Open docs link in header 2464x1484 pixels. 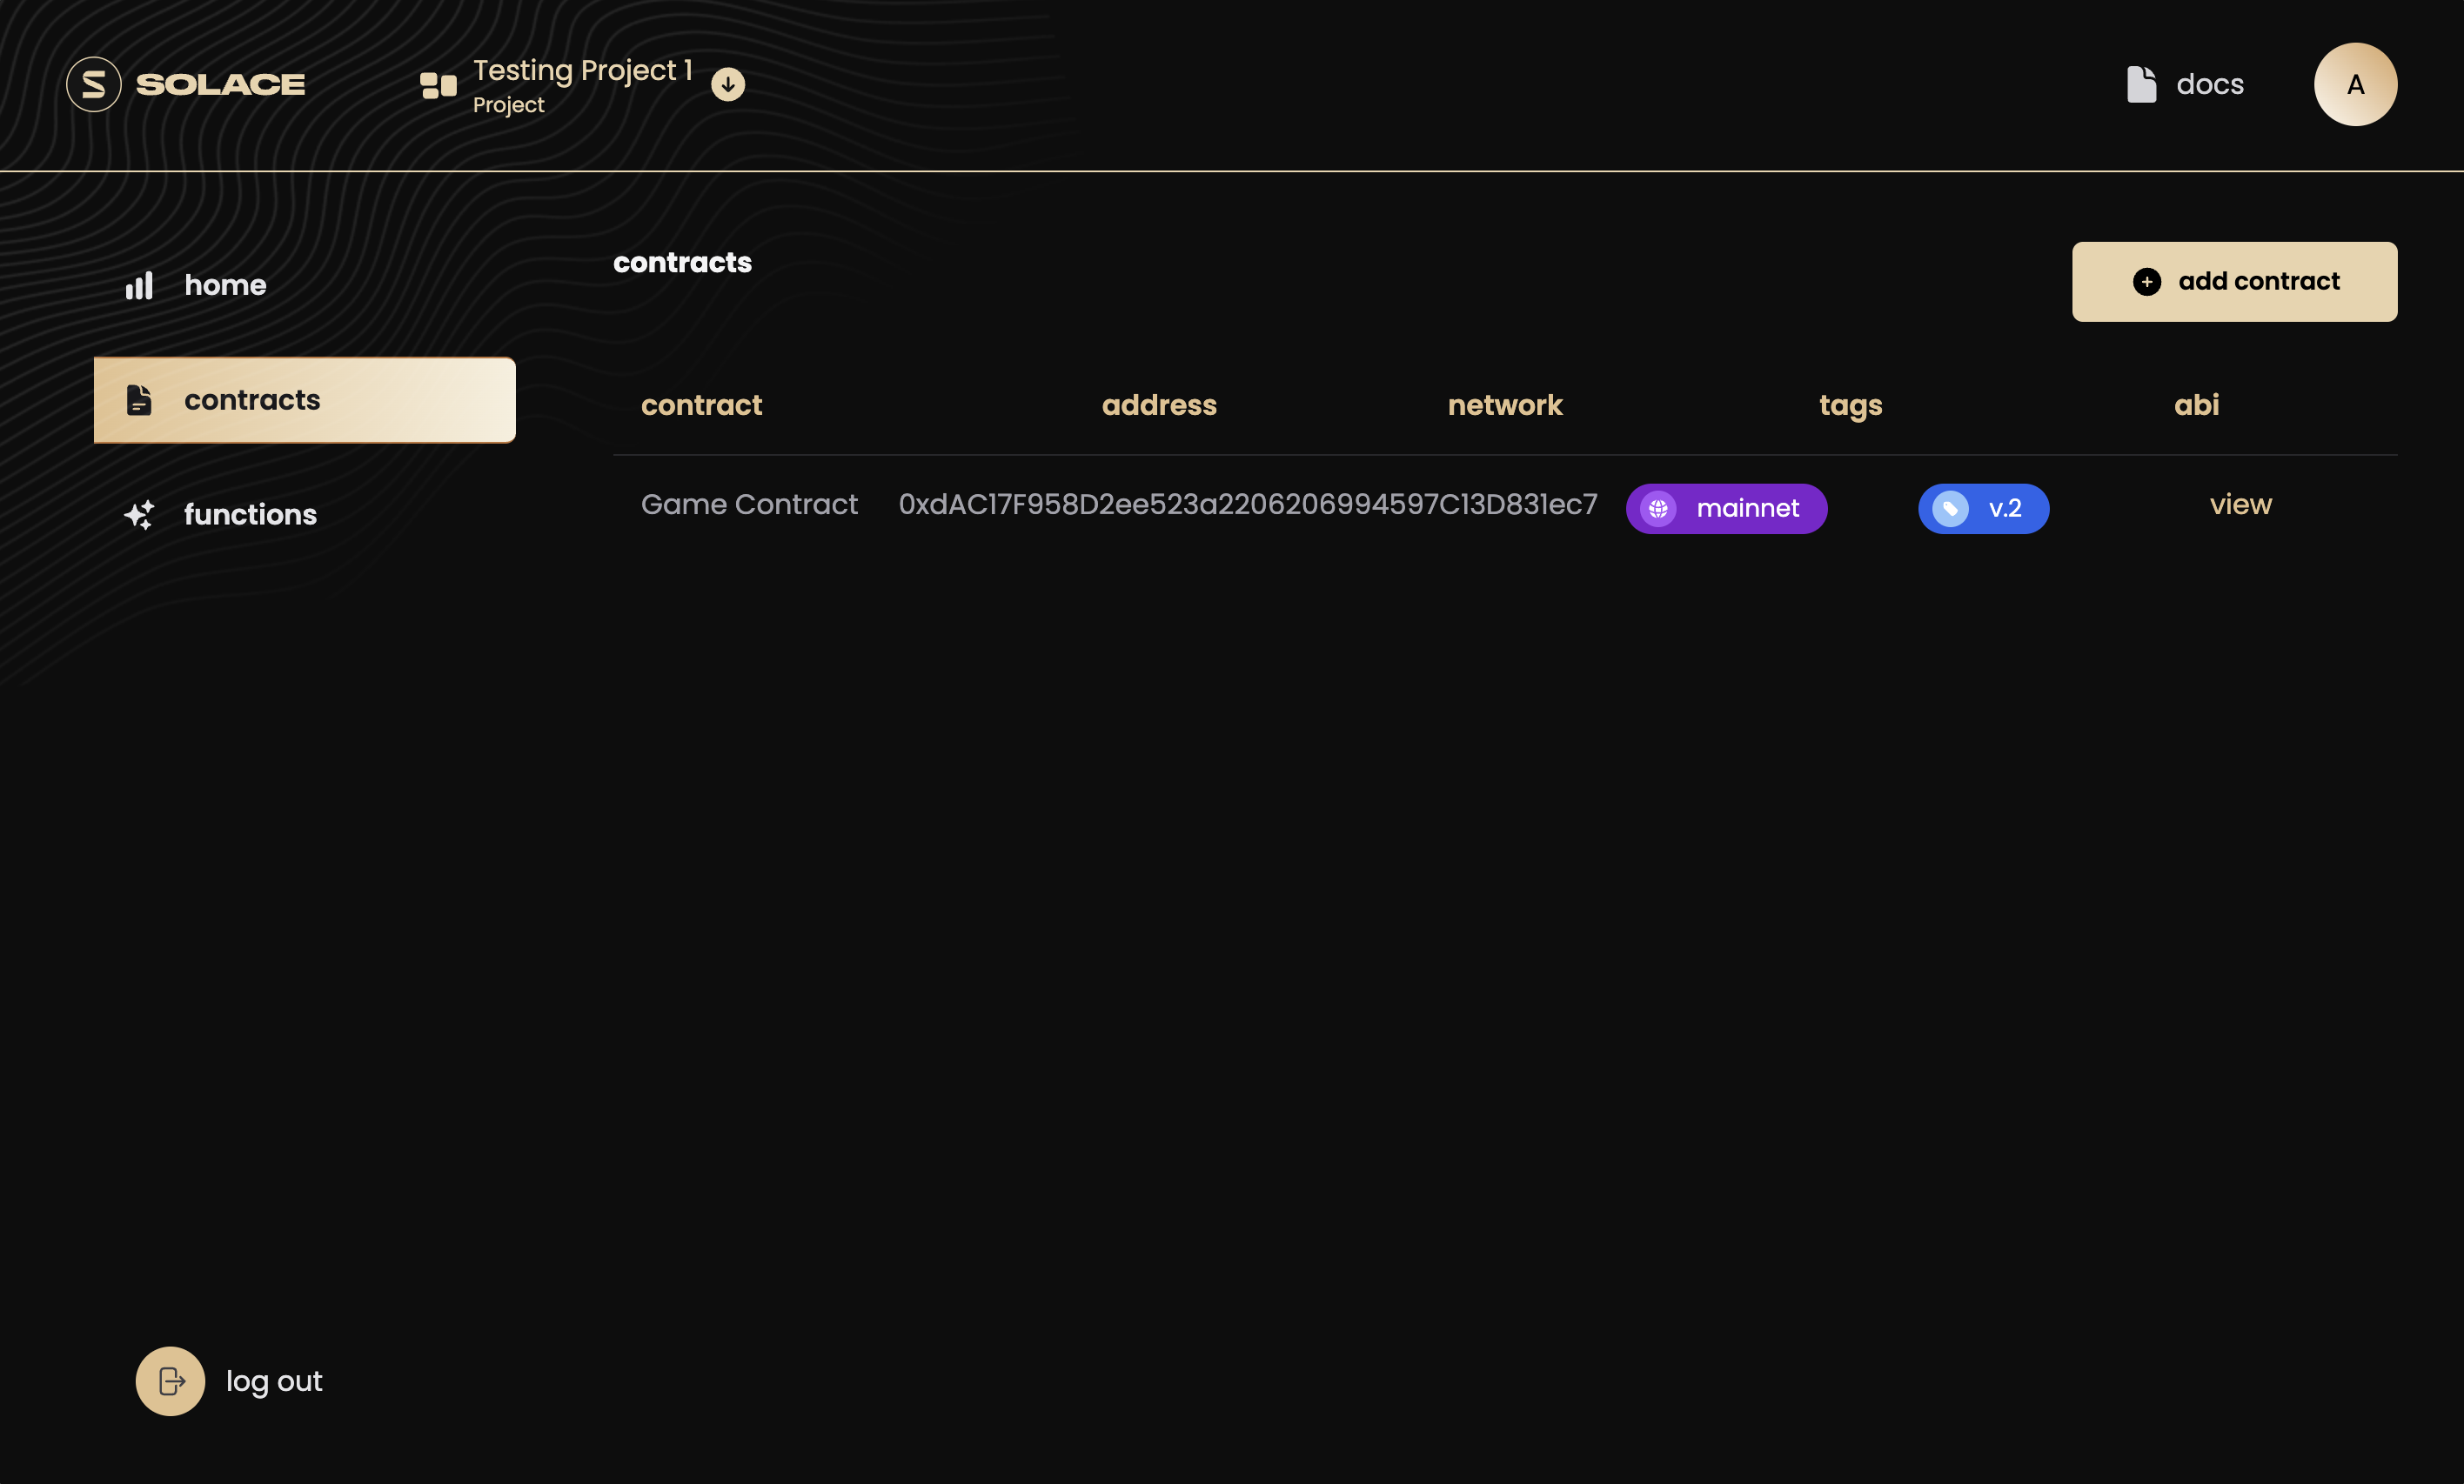[2210, 84]
